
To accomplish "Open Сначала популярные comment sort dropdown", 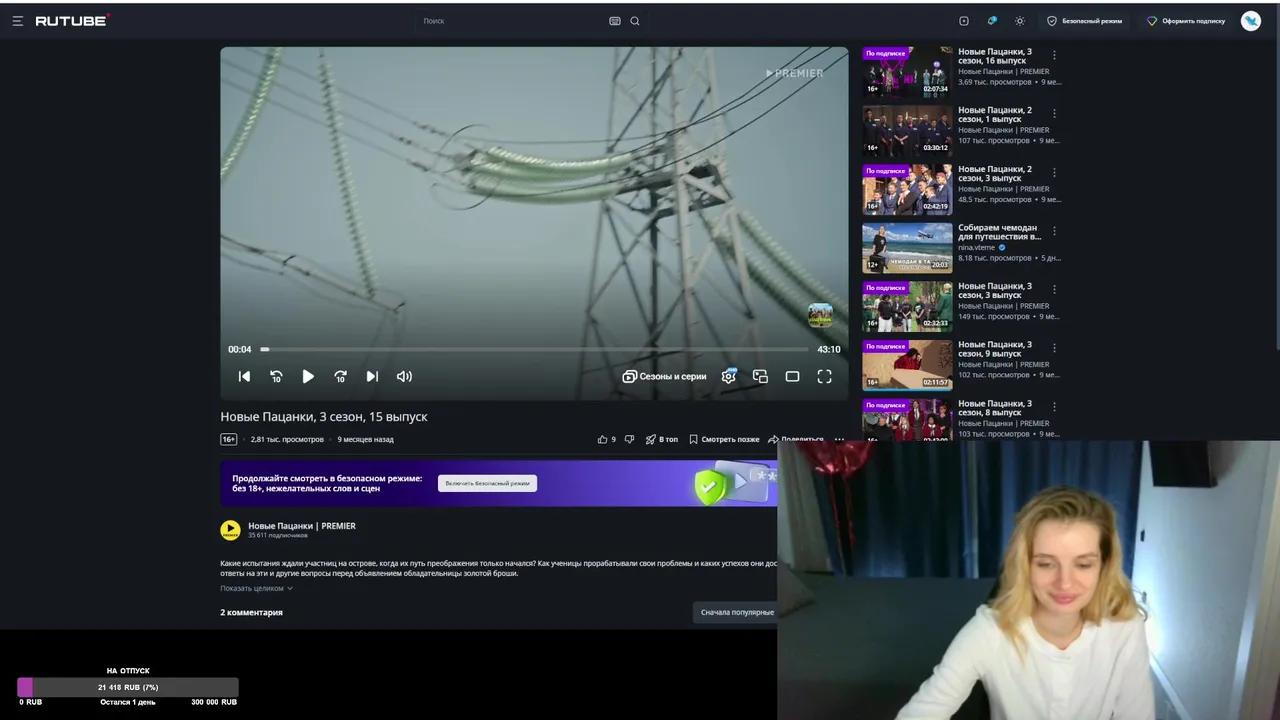I will point(737,612).
